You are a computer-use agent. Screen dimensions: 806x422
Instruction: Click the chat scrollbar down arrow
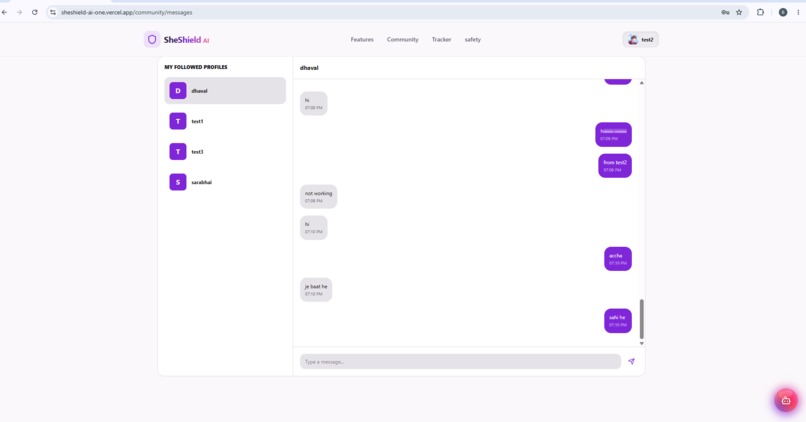[x=642, y=343]
